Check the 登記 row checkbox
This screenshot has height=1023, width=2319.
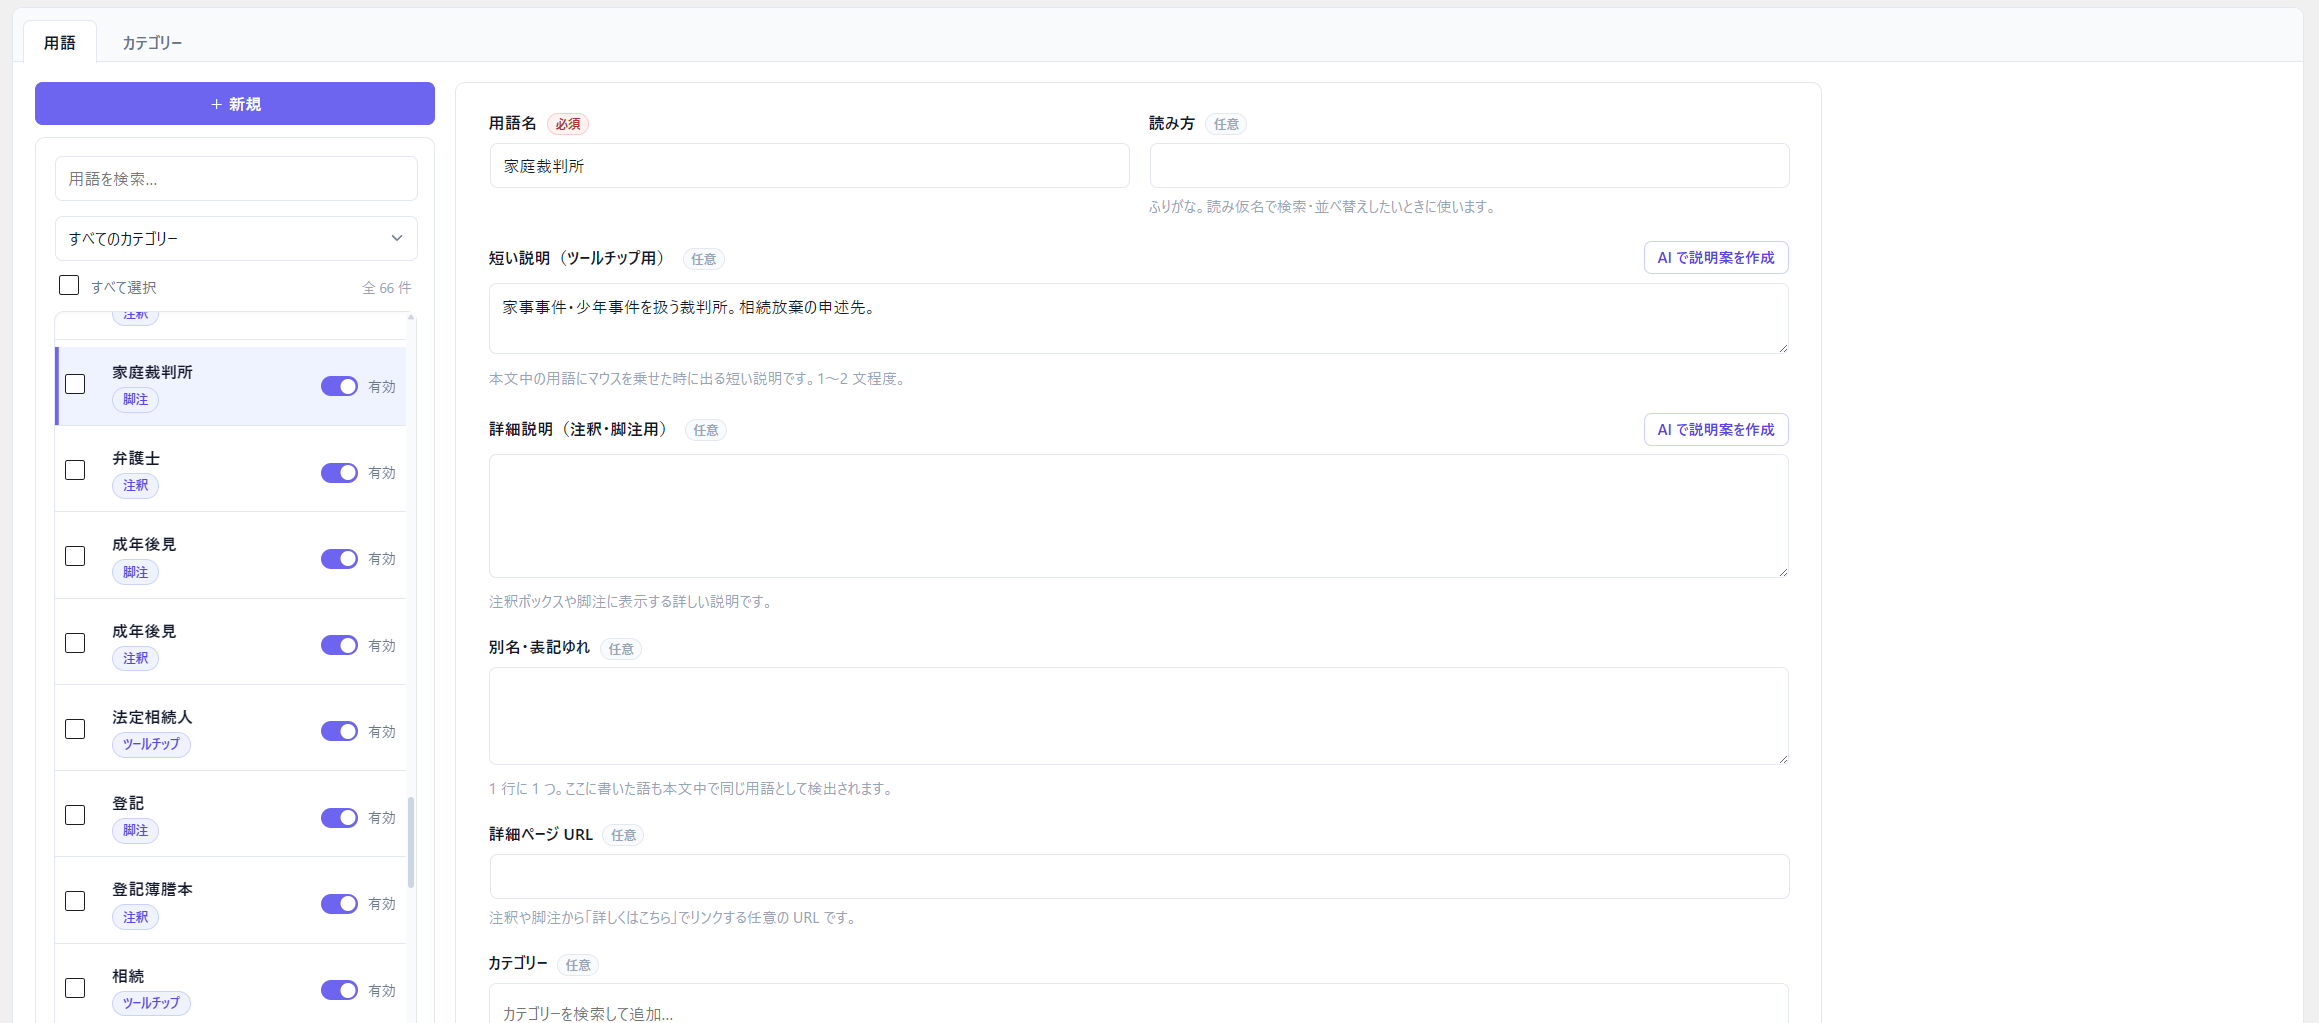click(x=75, y=815)
